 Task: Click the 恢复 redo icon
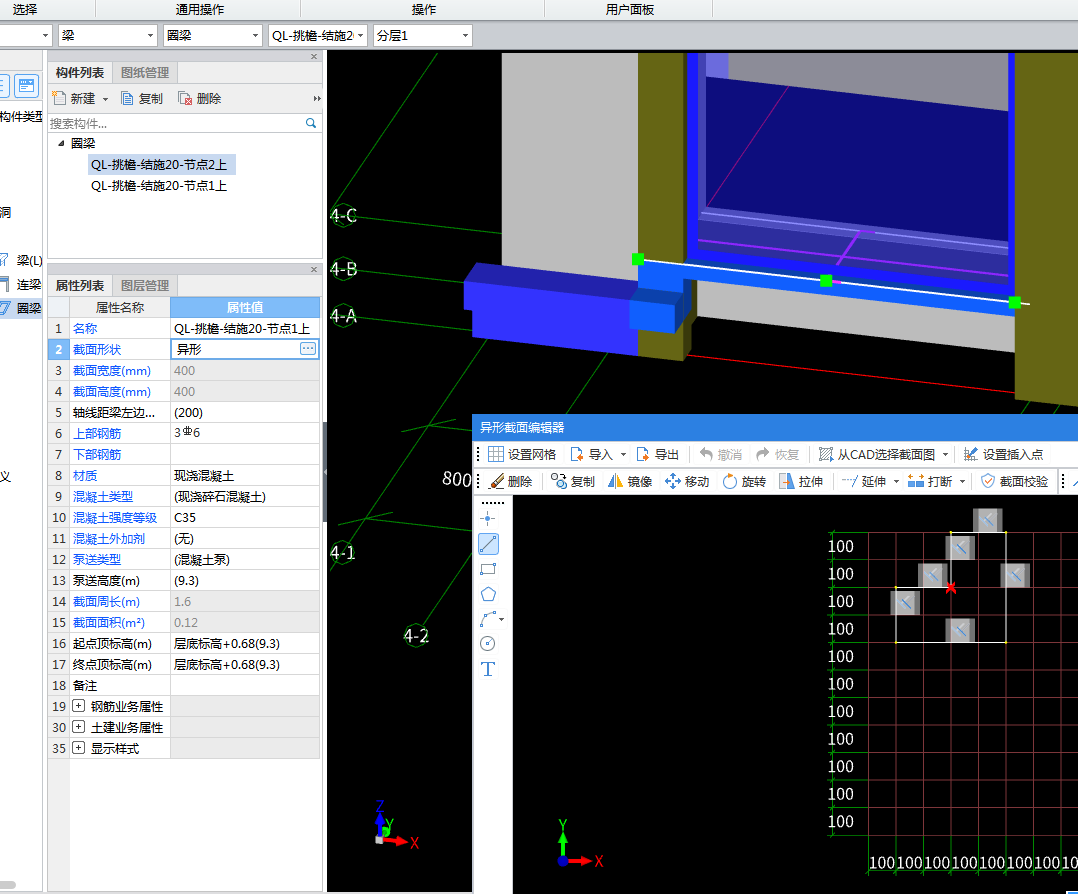(x=762, y=455)
